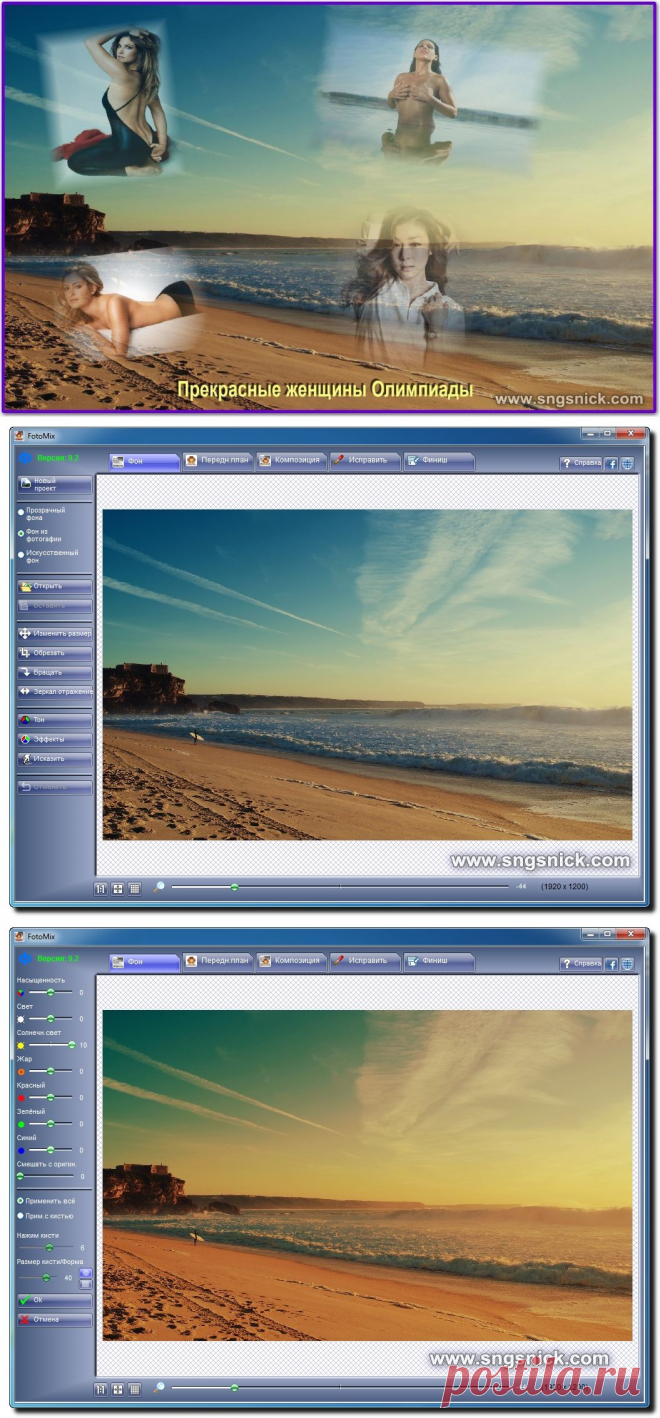Viewport: 660px width, 1418px height.
Task: Click the image canvas in the Новый проект window
Action: pos(367,675)
